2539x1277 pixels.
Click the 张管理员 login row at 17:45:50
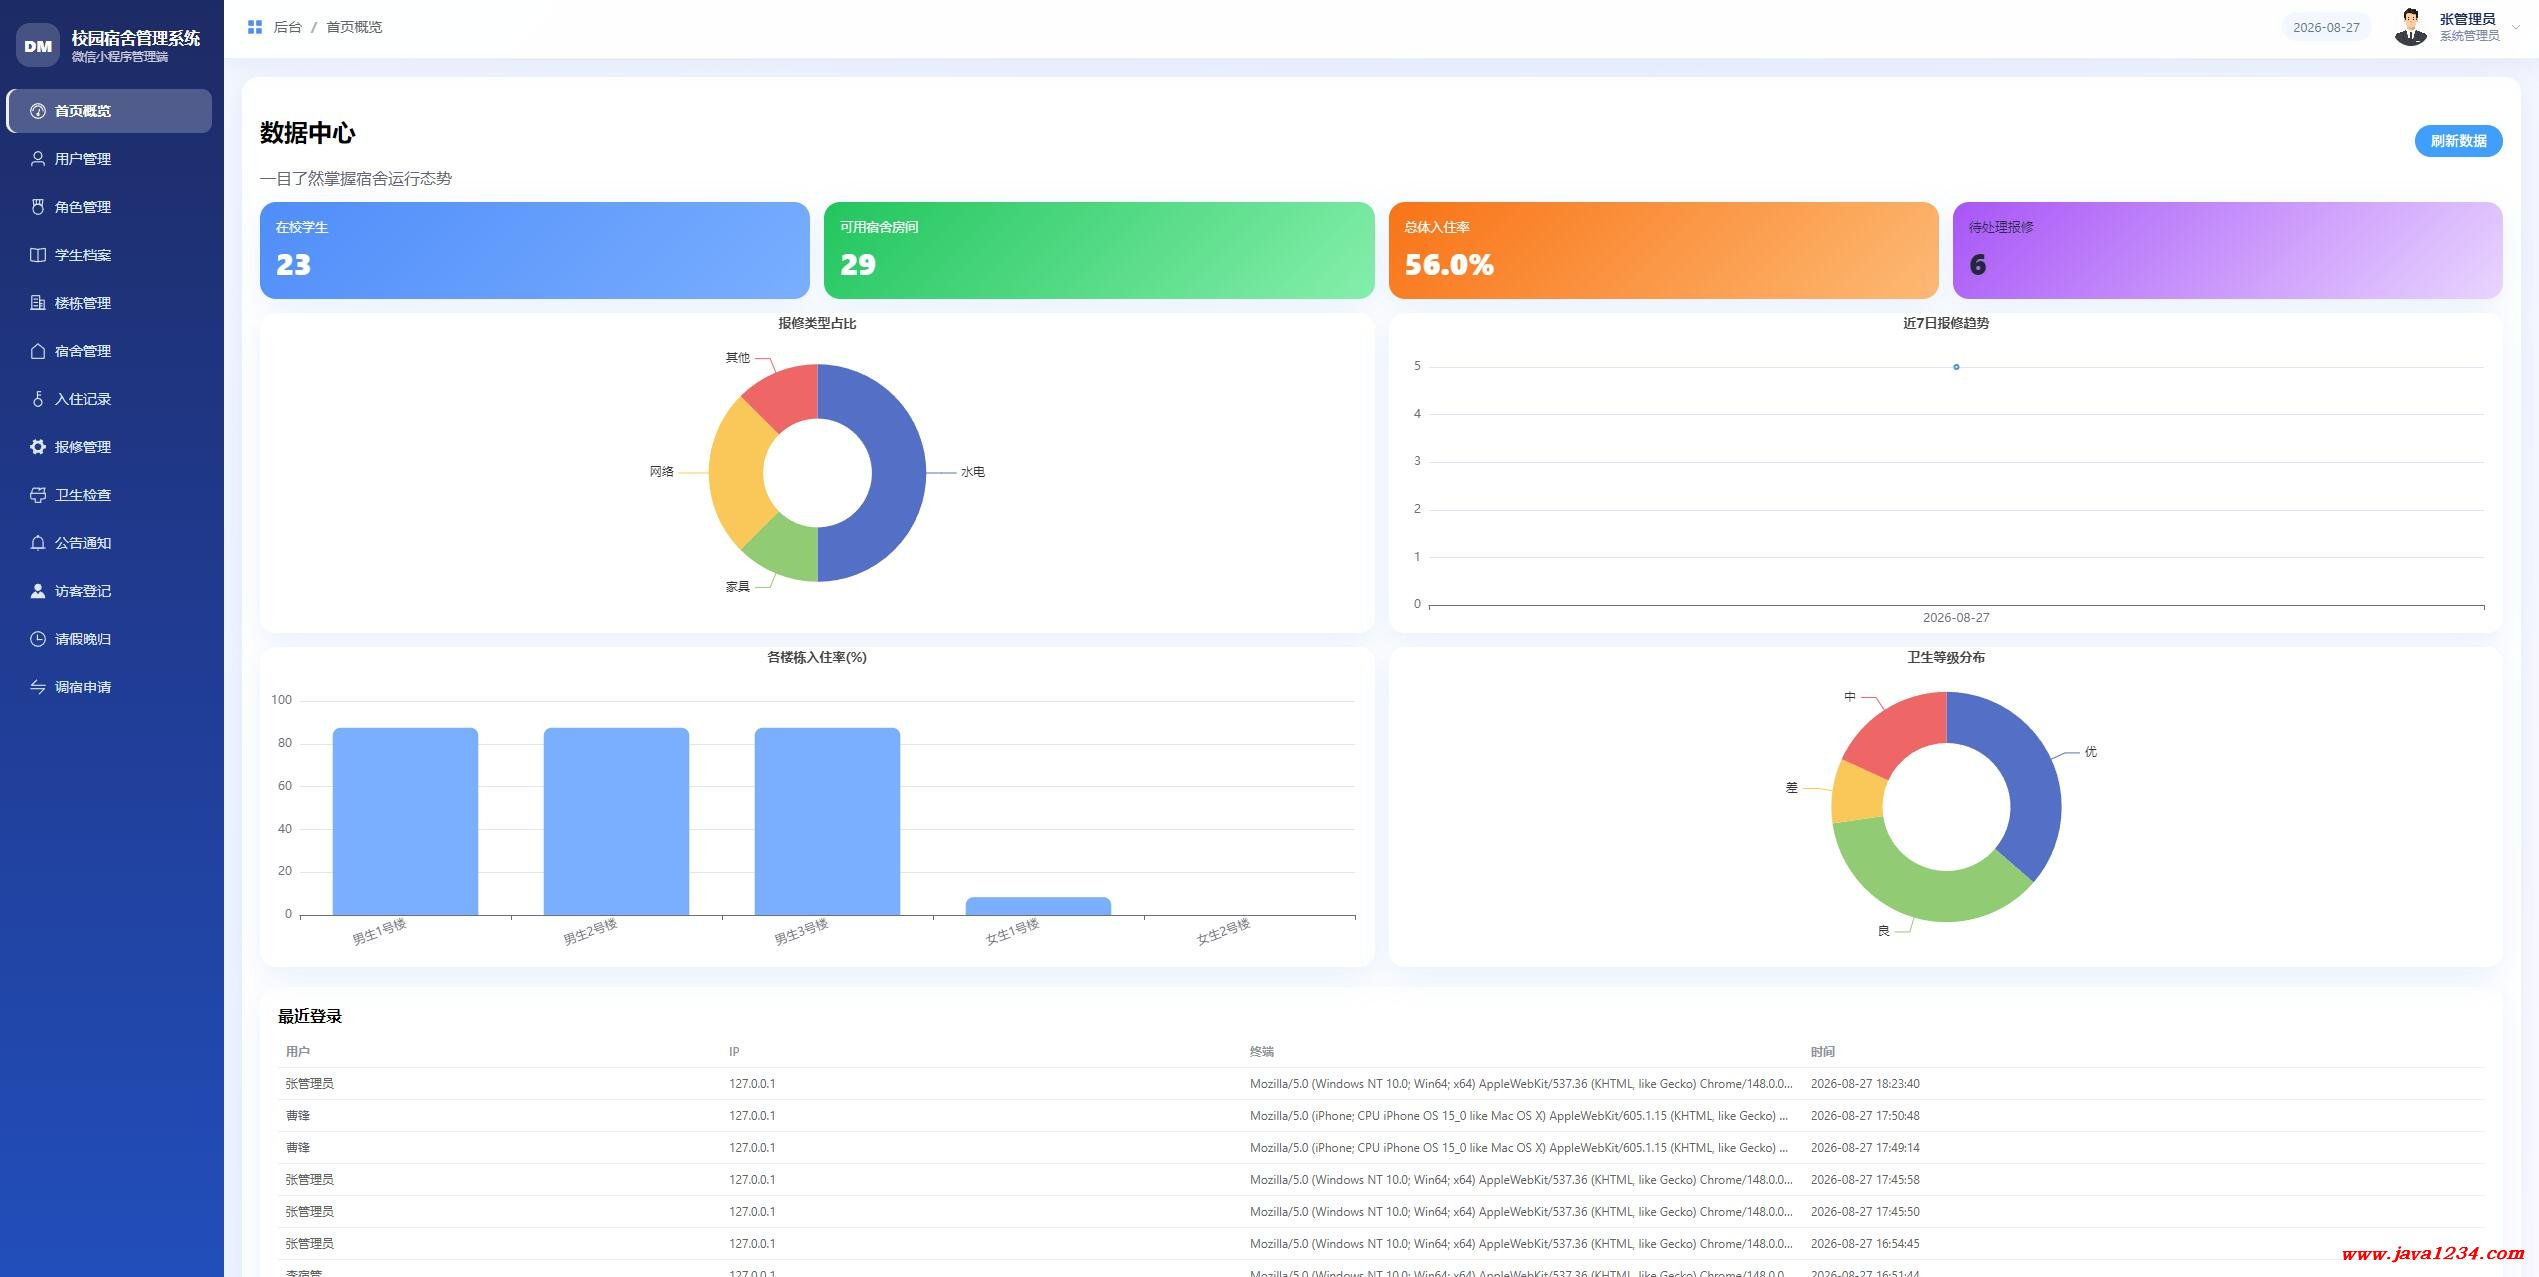(1381, 1211)
